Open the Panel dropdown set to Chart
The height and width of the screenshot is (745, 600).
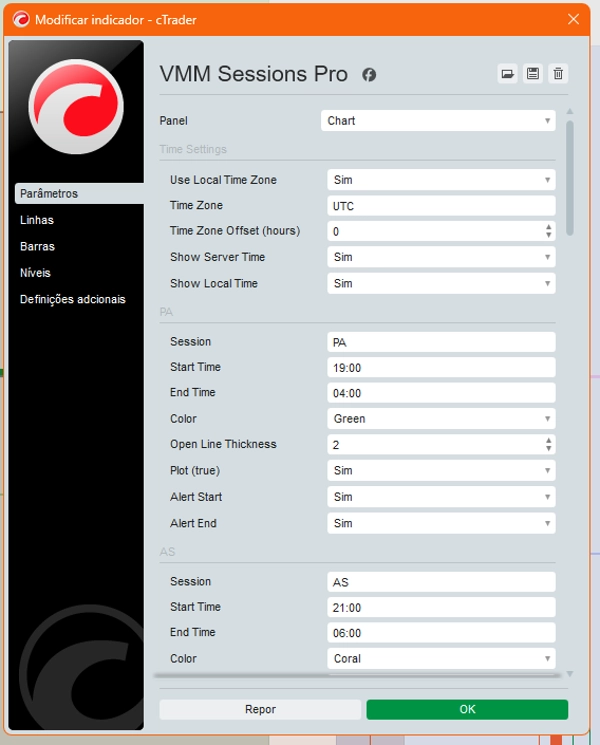(x=438, y=121)
